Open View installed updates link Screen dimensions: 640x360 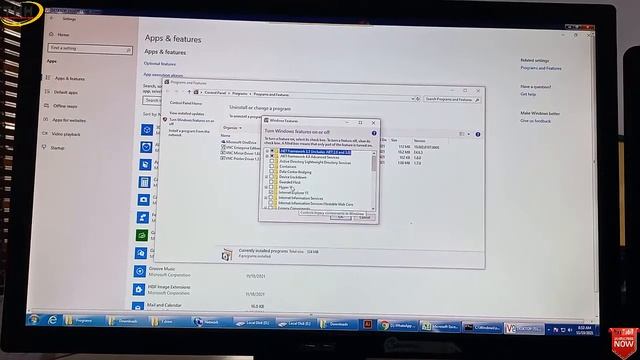[187, 113]
